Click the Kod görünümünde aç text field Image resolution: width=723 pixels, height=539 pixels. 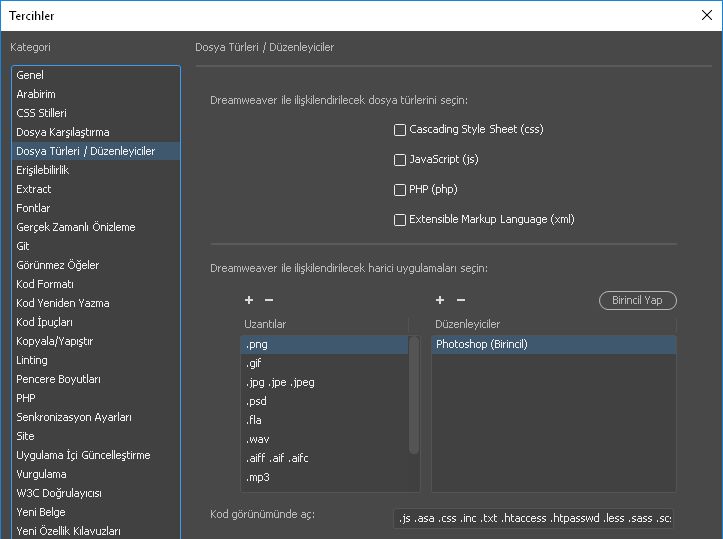pos(535,518)
